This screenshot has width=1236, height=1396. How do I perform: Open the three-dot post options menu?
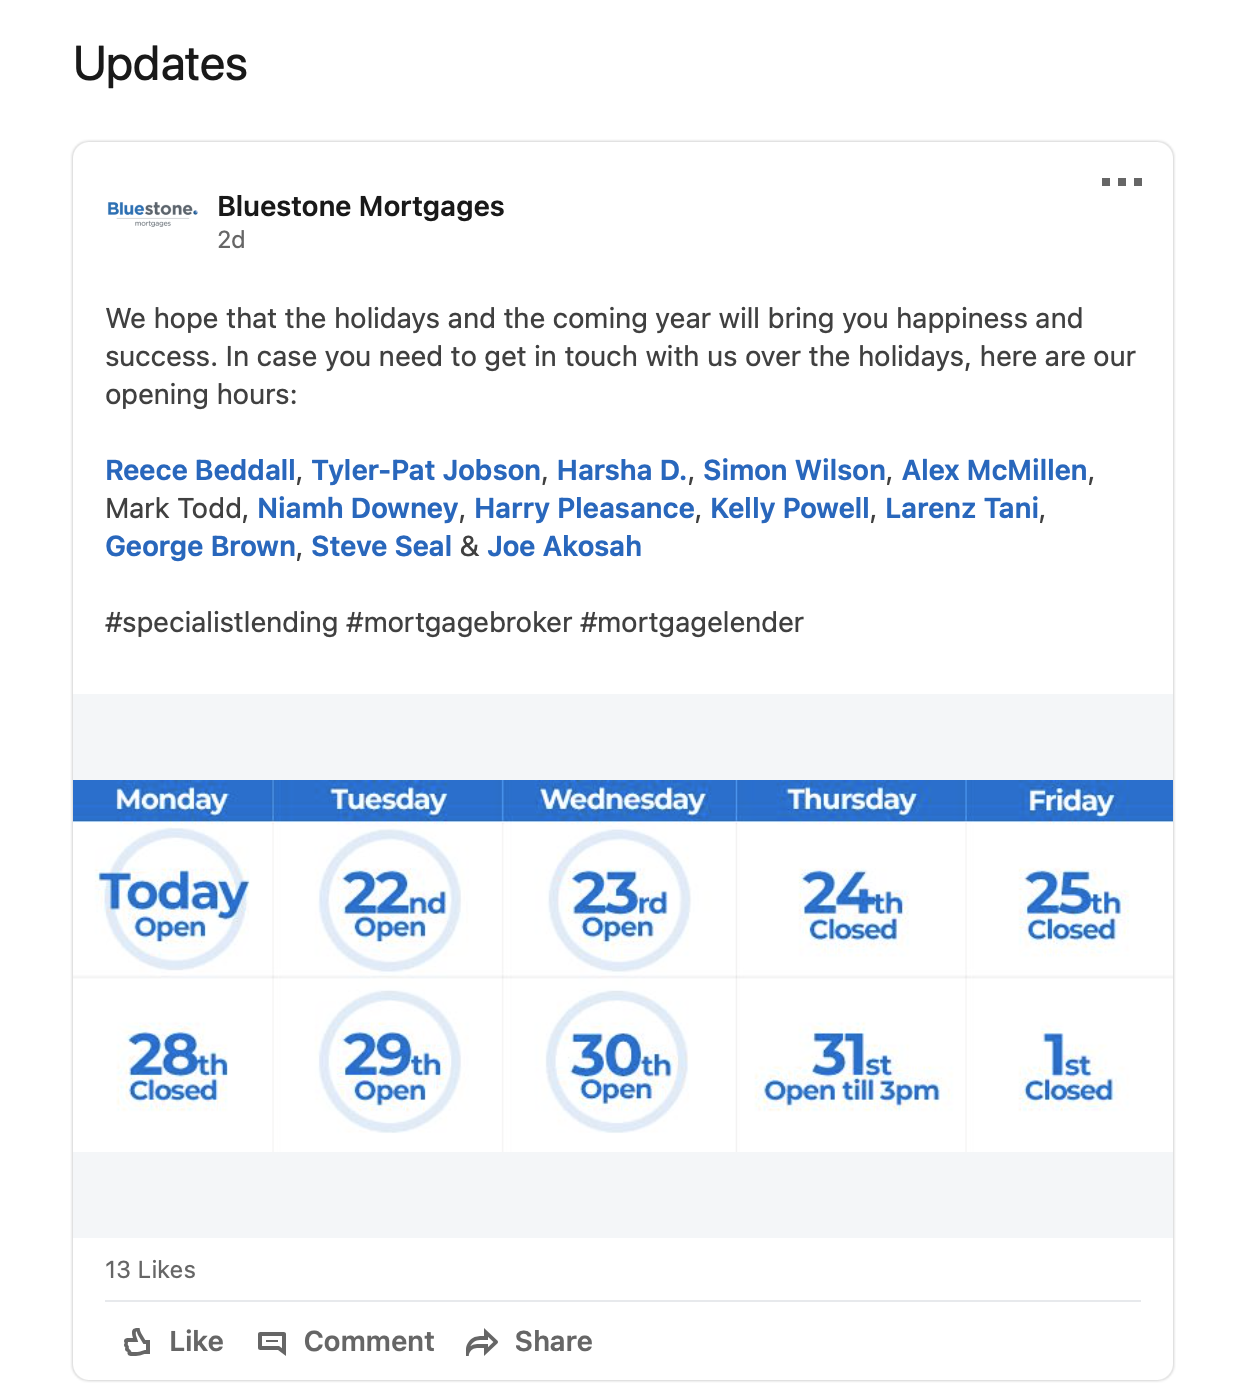1121,182
